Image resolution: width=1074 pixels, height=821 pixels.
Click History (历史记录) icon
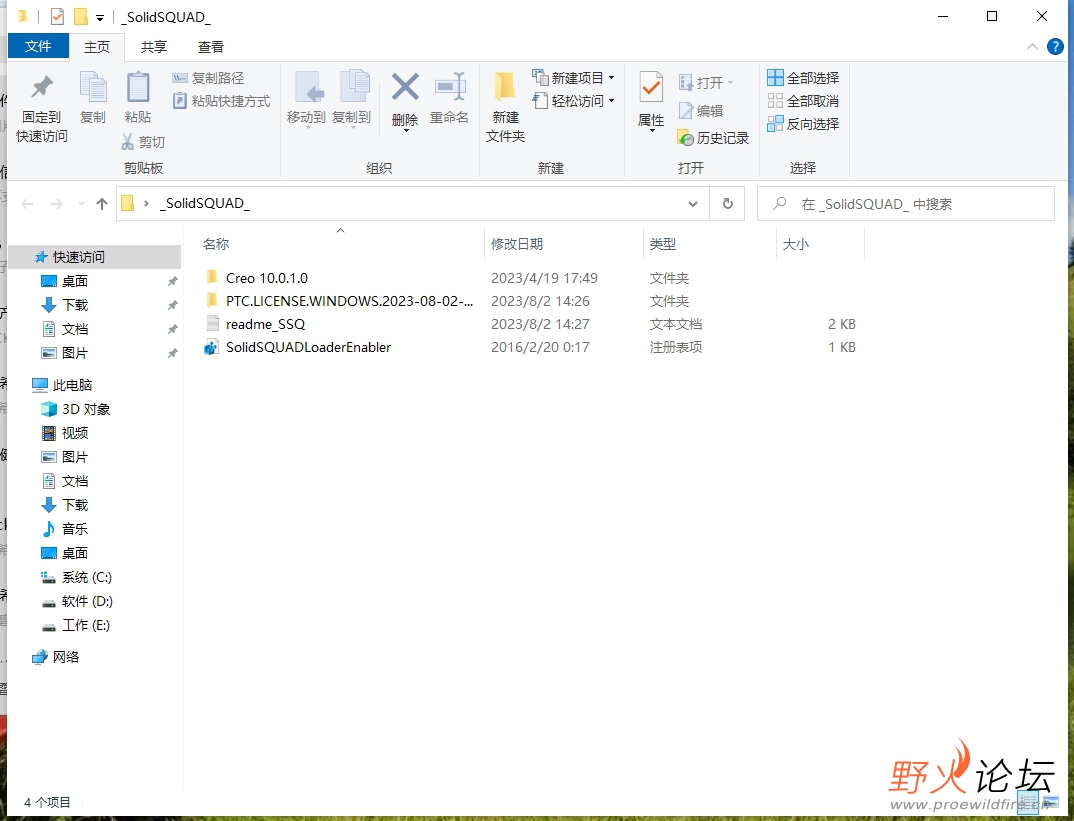686,138
